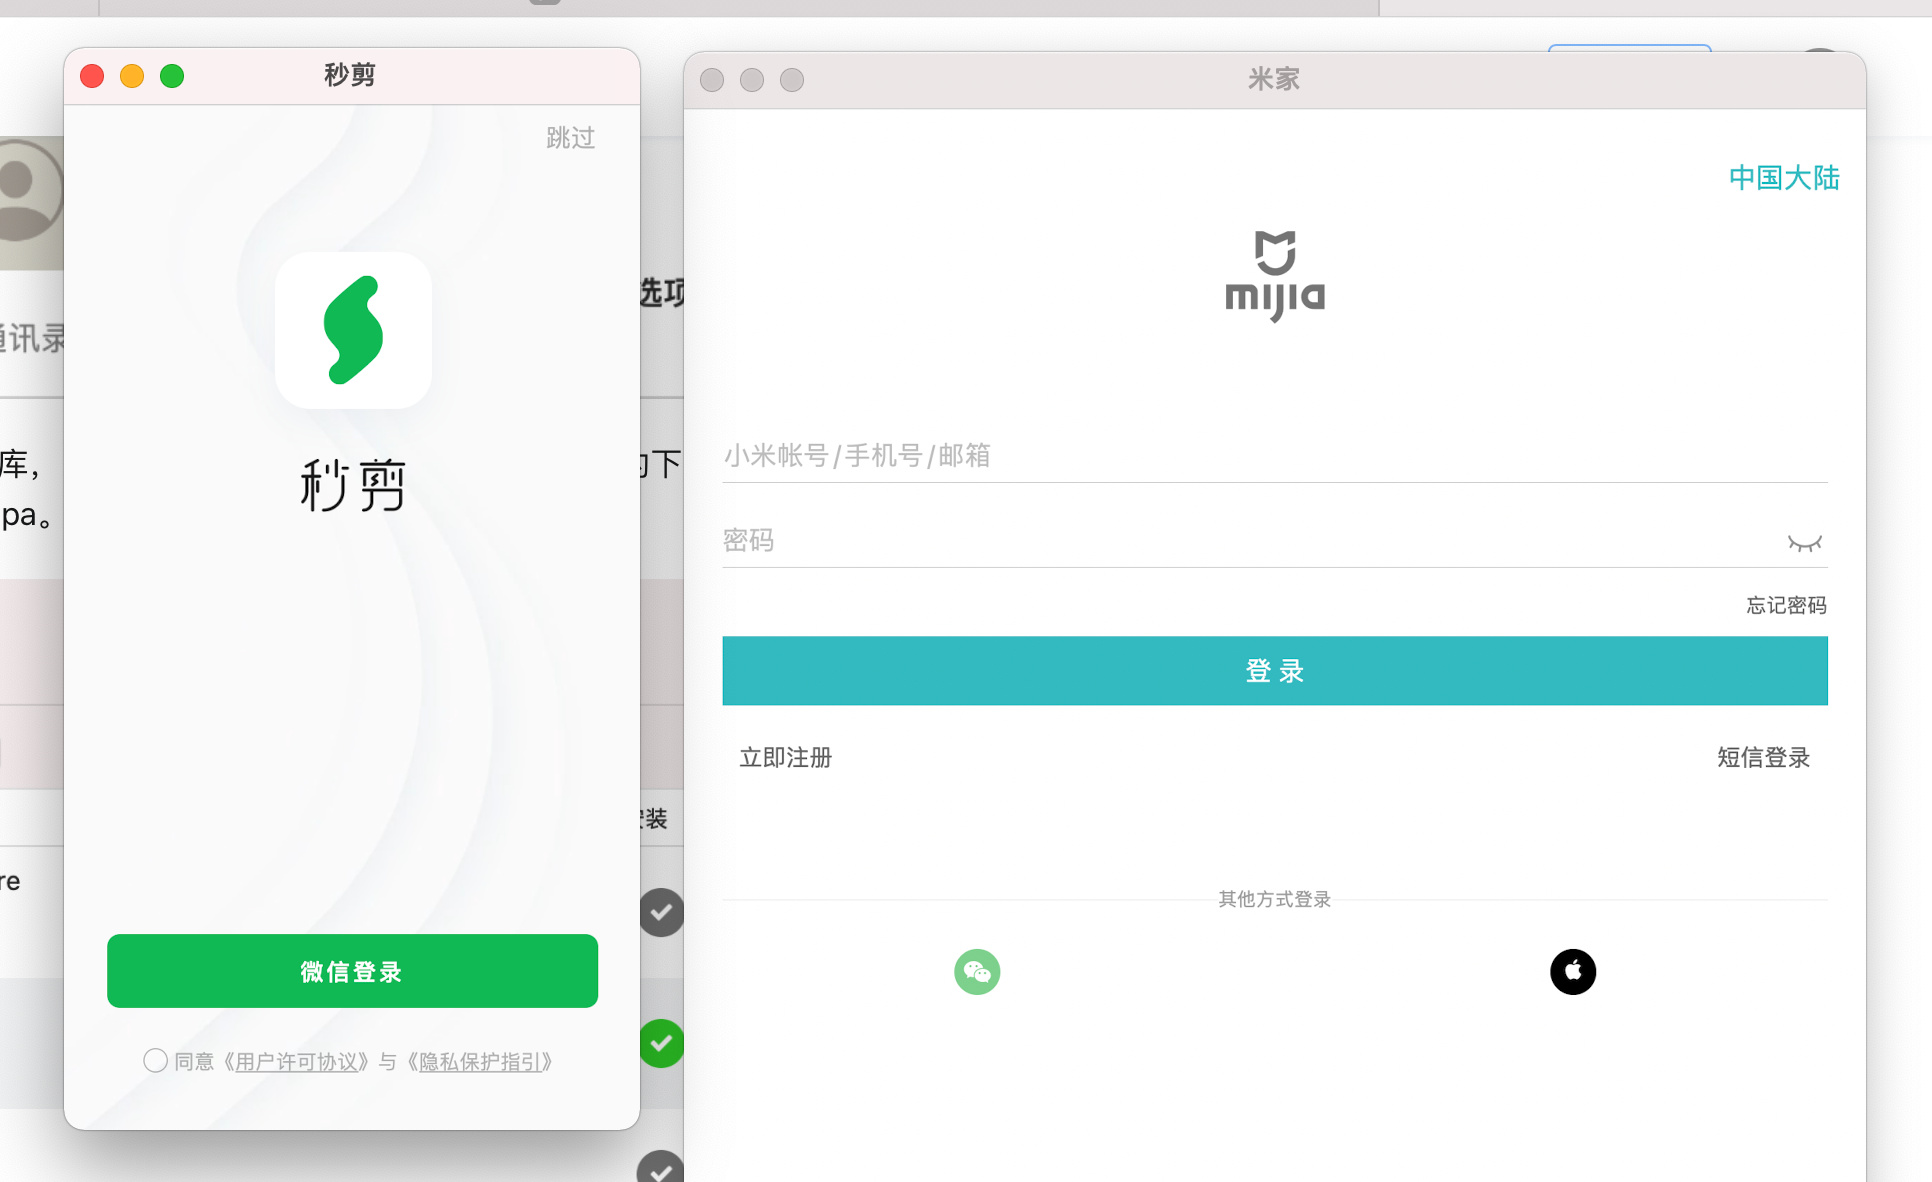
Task: Click the green checkmark beside 安装
Action: click(x=660, y=912)
